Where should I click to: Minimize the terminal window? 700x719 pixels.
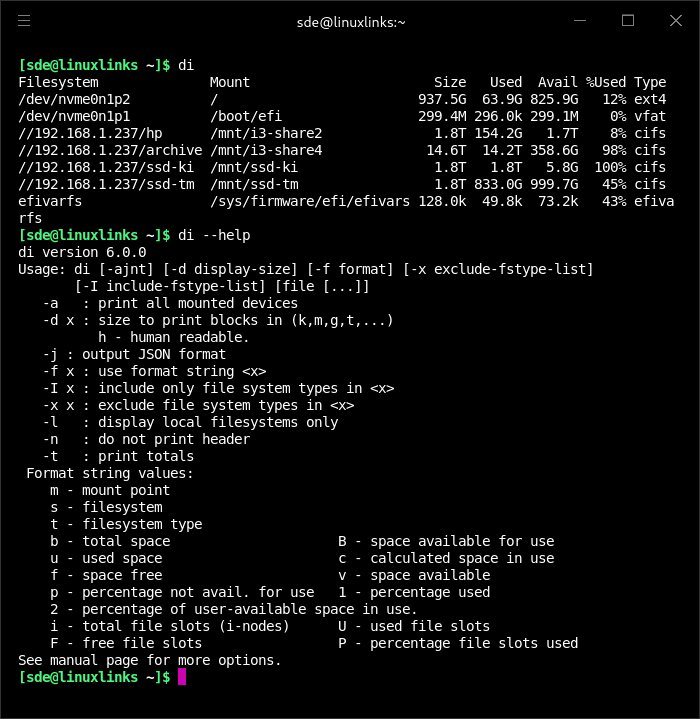581,20
